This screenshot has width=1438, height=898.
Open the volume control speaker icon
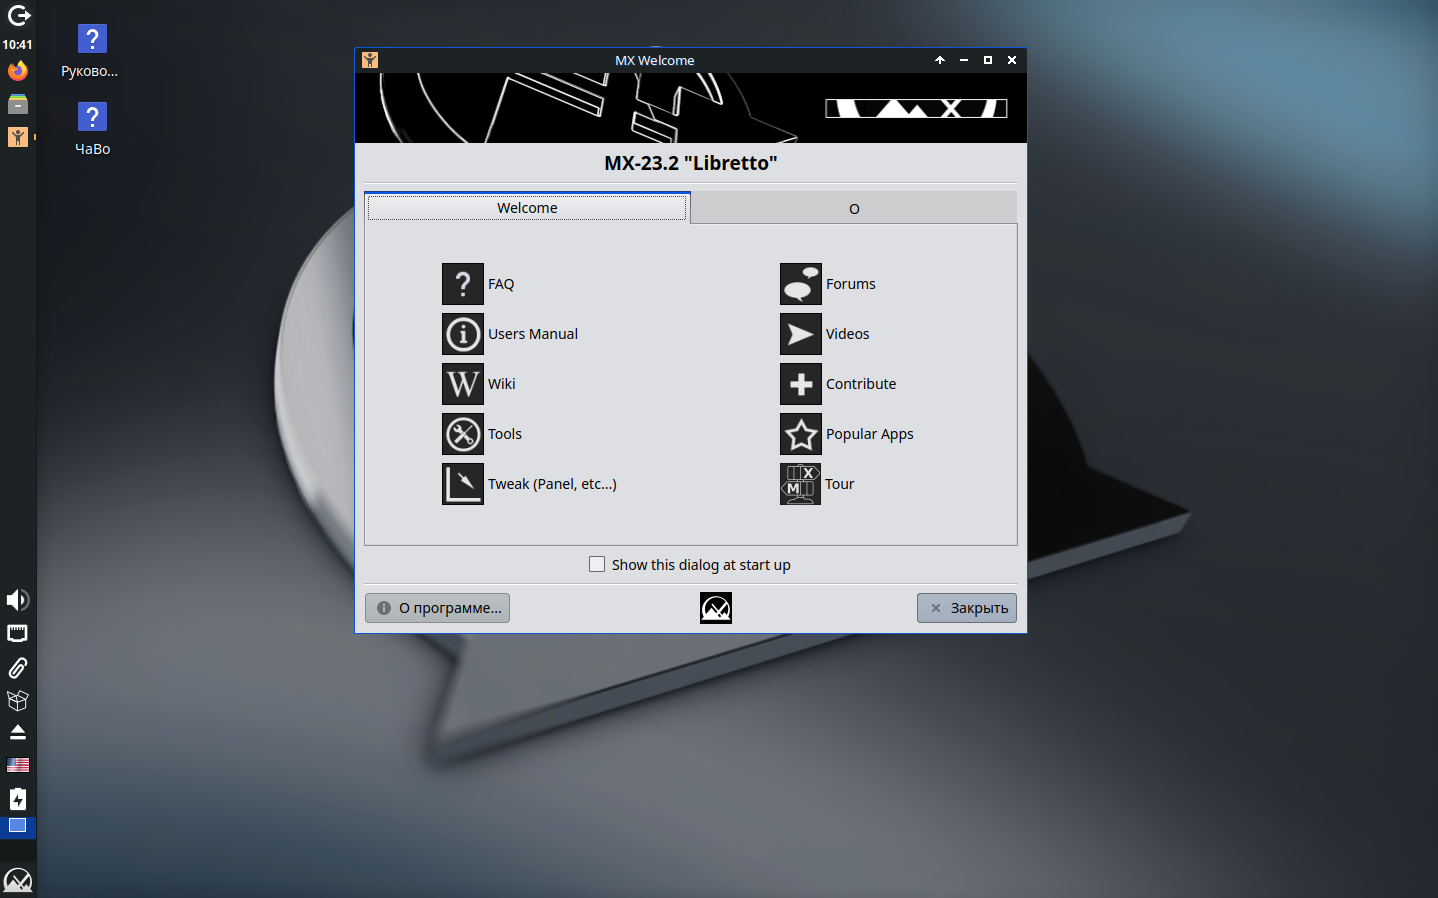coord(18,600)
